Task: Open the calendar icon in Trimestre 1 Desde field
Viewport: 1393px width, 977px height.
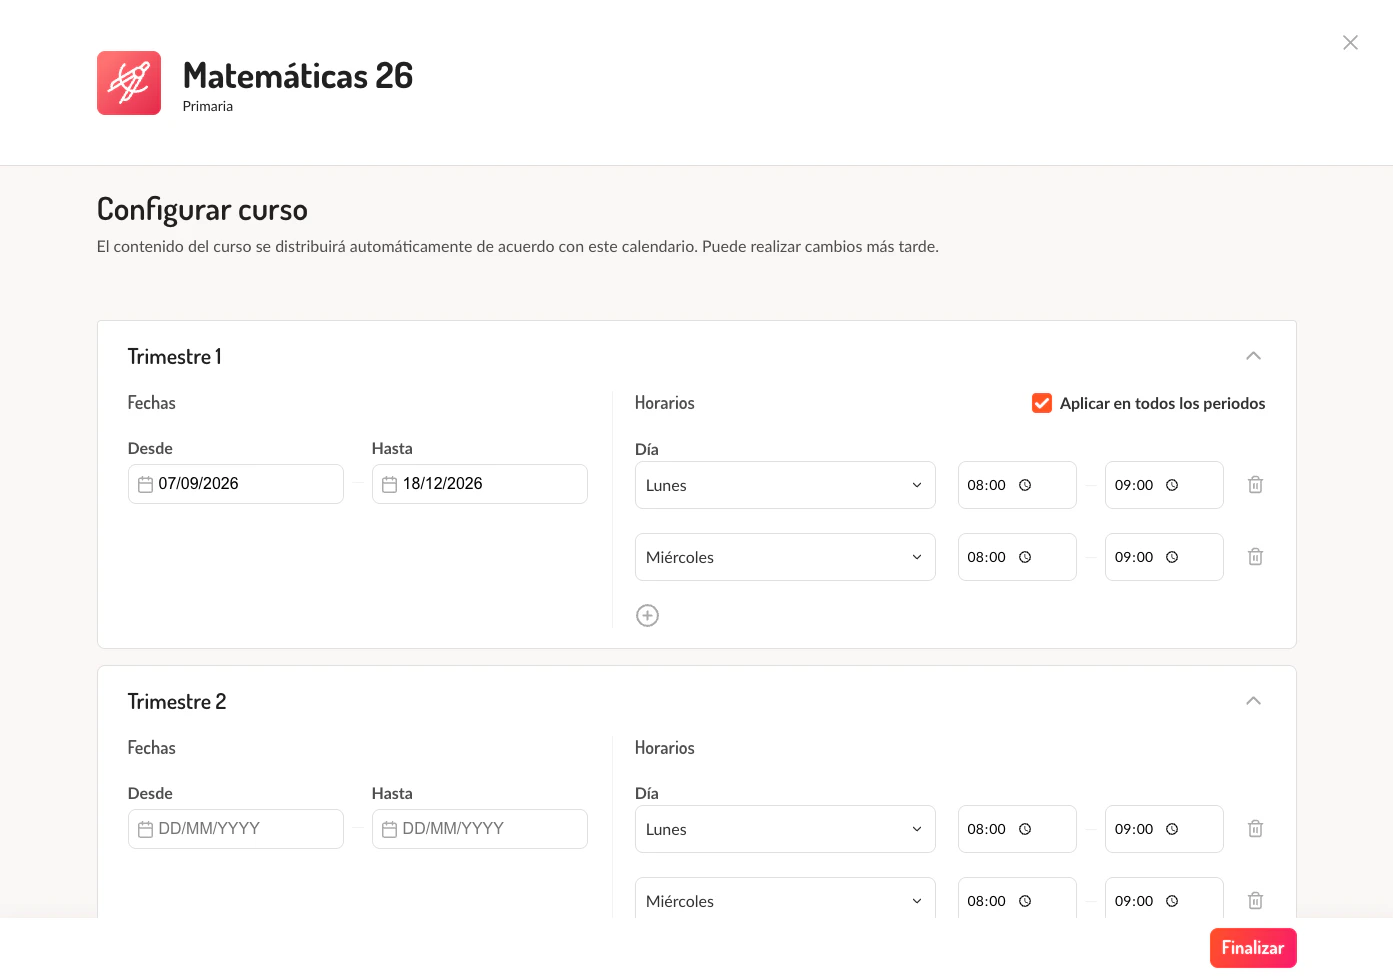Action: [x=145, y=484]
